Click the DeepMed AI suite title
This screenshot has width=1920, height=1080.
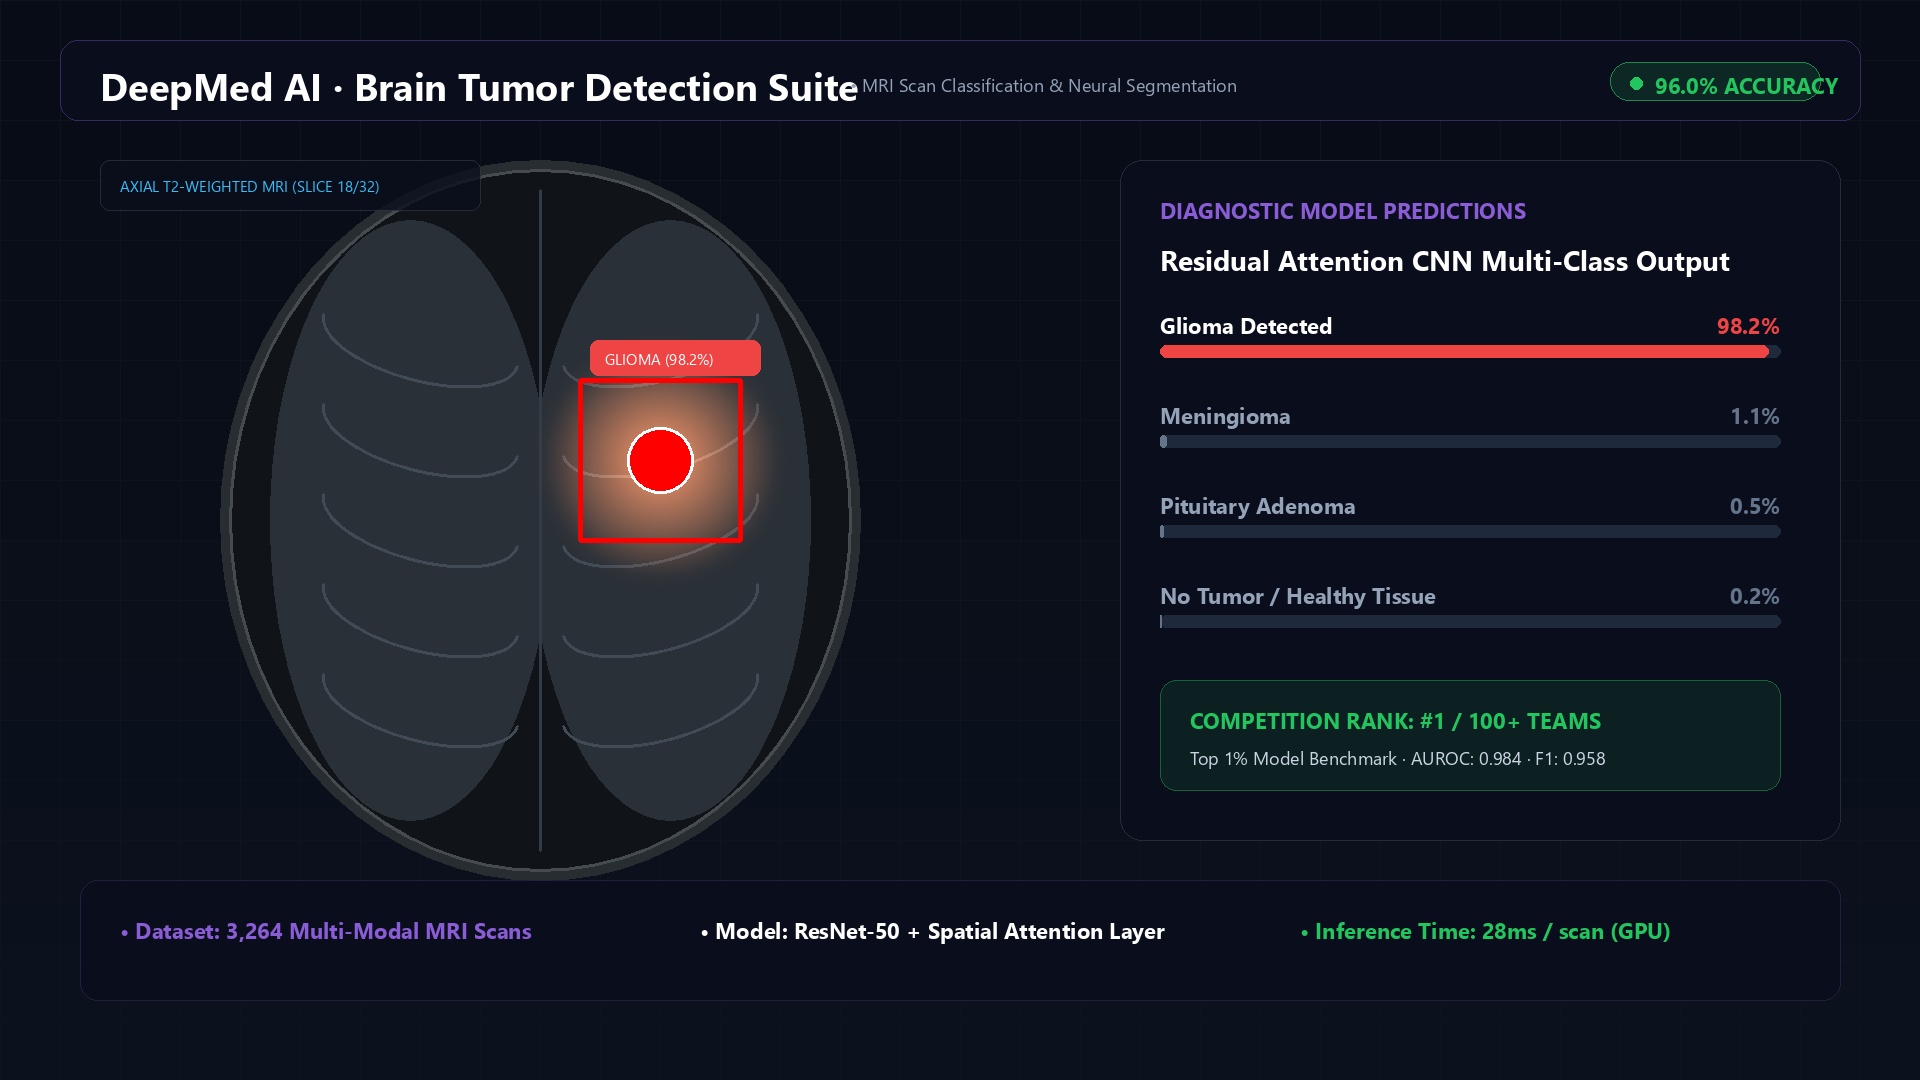[479, 87]
